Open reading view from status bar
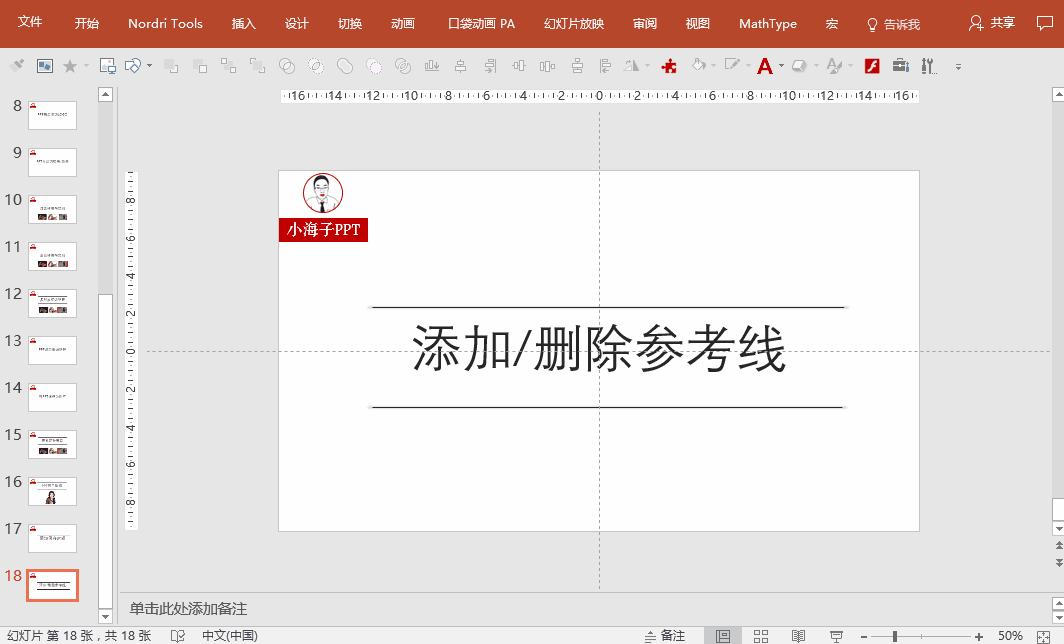The height and width of the screenshot is (644, 1064). (798, 636)
